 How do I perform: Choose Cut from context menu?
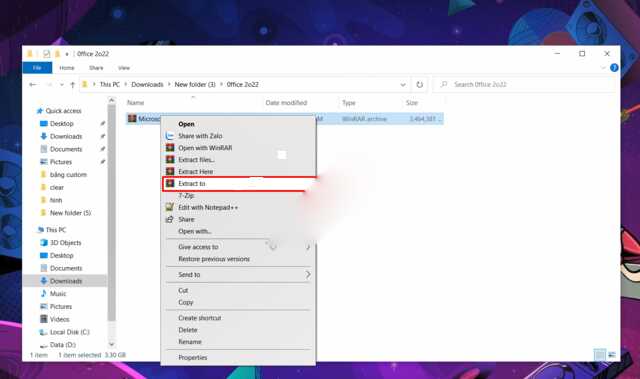point(183,290)
